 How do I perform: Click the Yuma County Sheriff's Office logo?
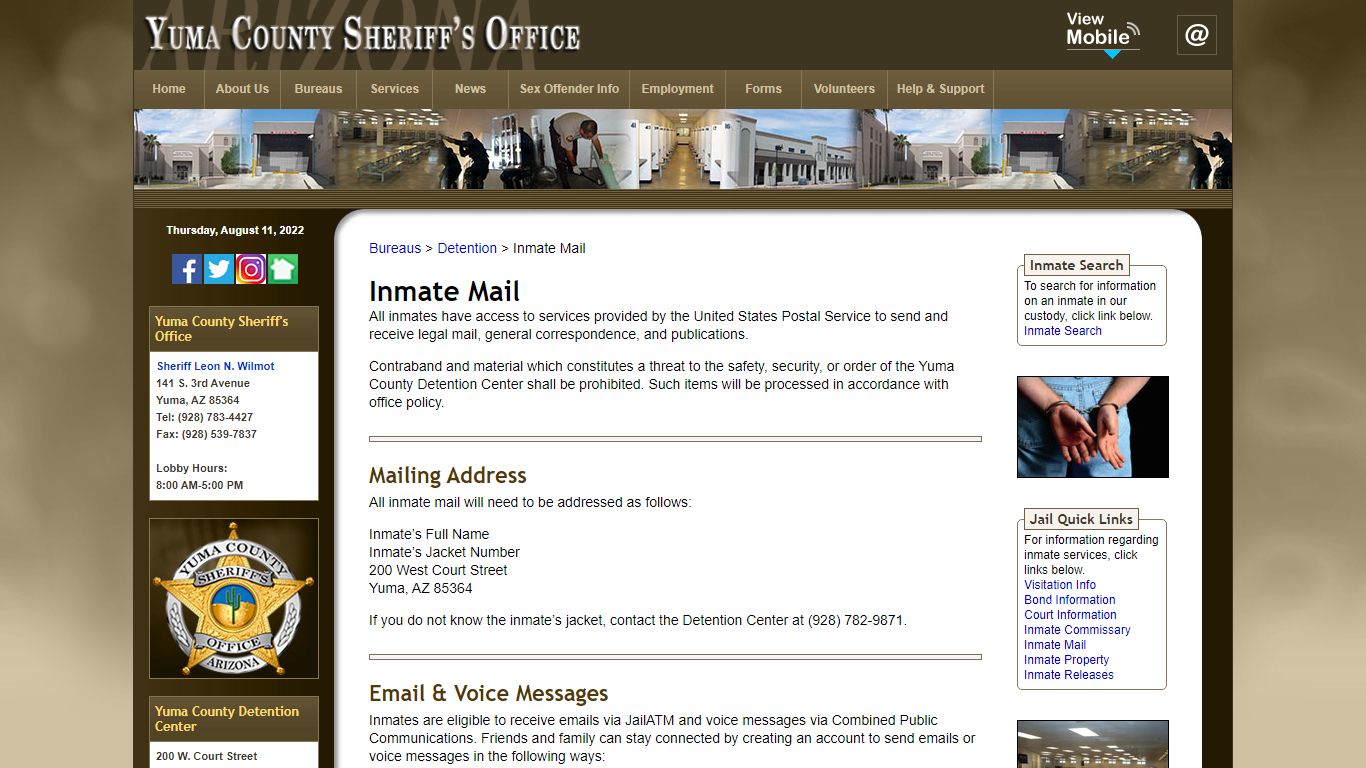[363, 35]
